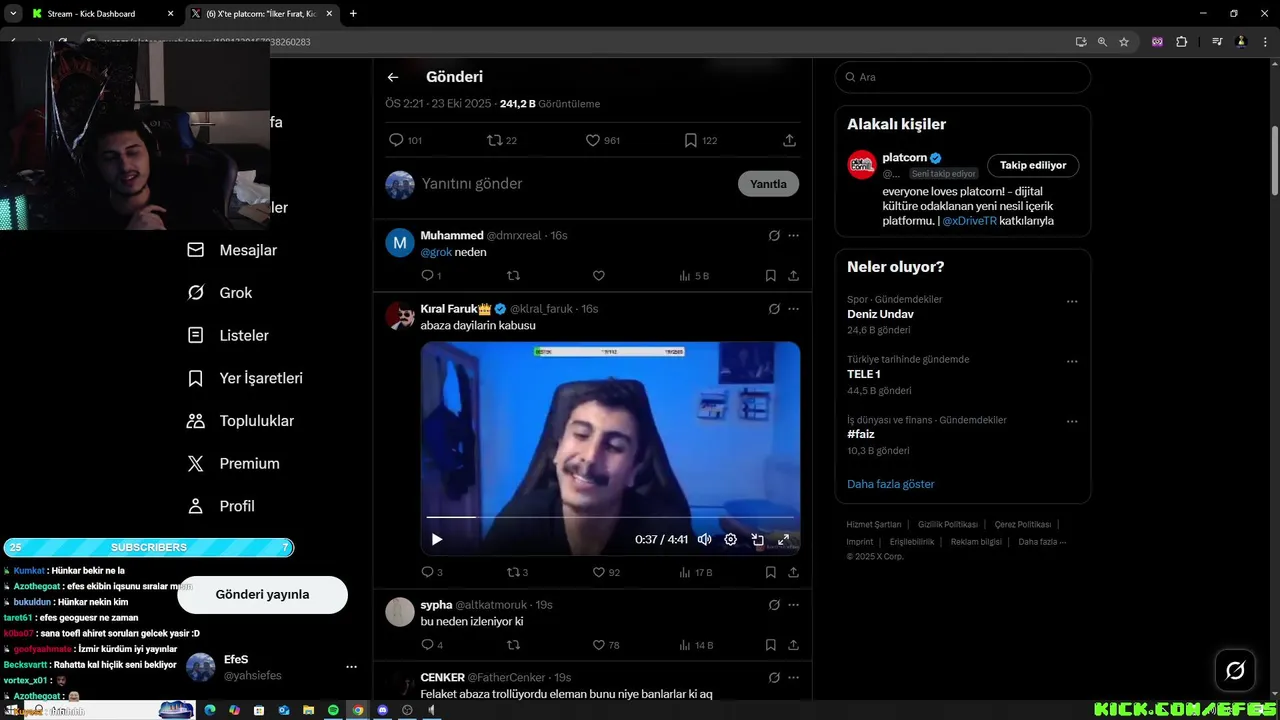The width and height of the screenshot is (1280, 720).
Task: Open video settings gear
Action: coord(731,539)
